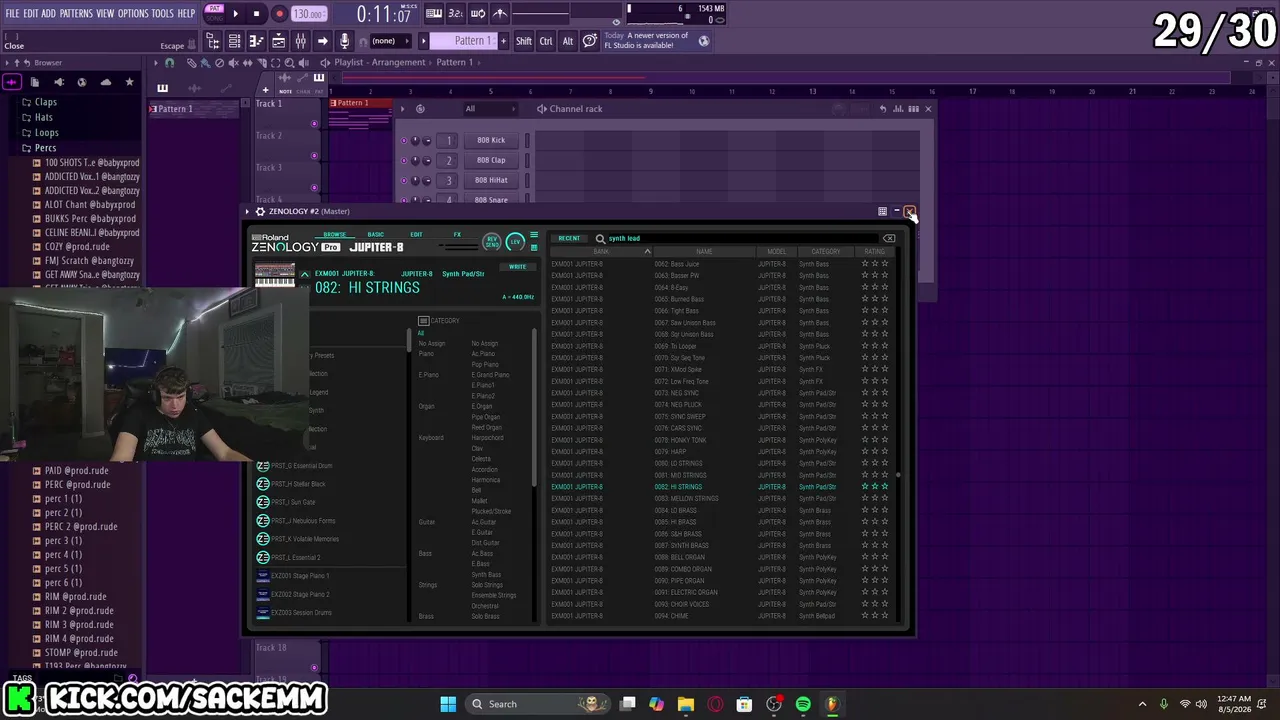Screen dimensions: 1280x720
Task: Click the WRITE button in Zenology
Action: click(x=517, y=267)
